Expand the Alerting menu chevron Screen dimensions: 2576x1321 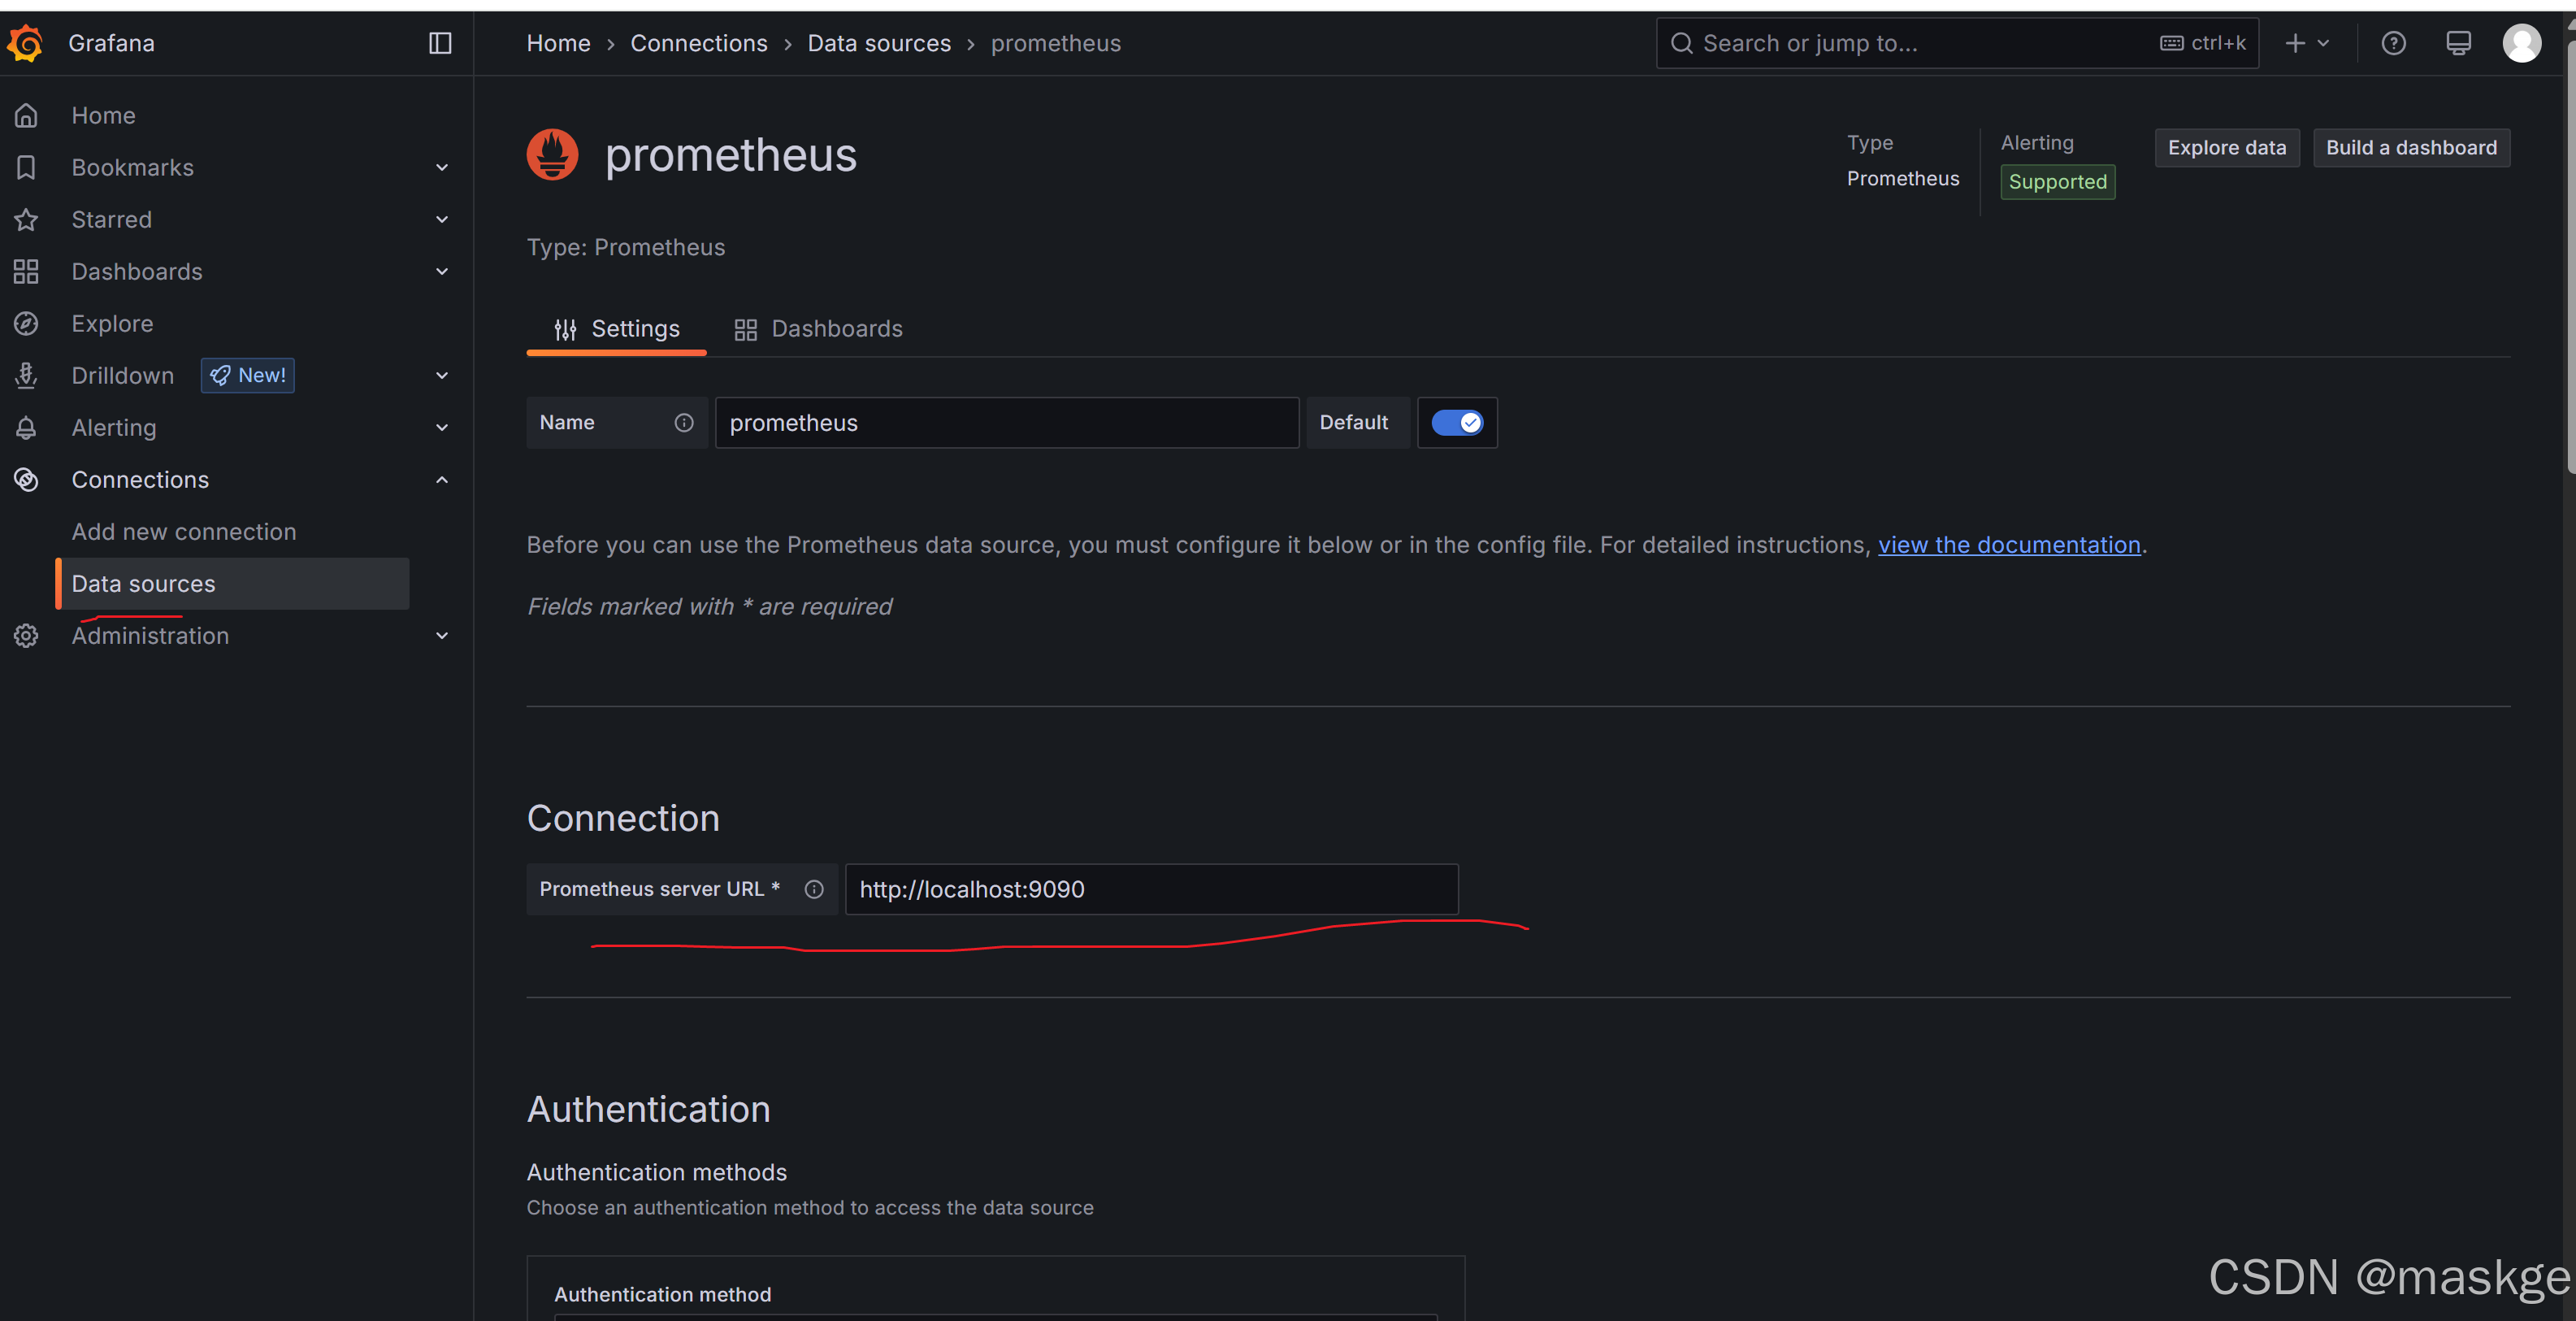click(442, 428)
